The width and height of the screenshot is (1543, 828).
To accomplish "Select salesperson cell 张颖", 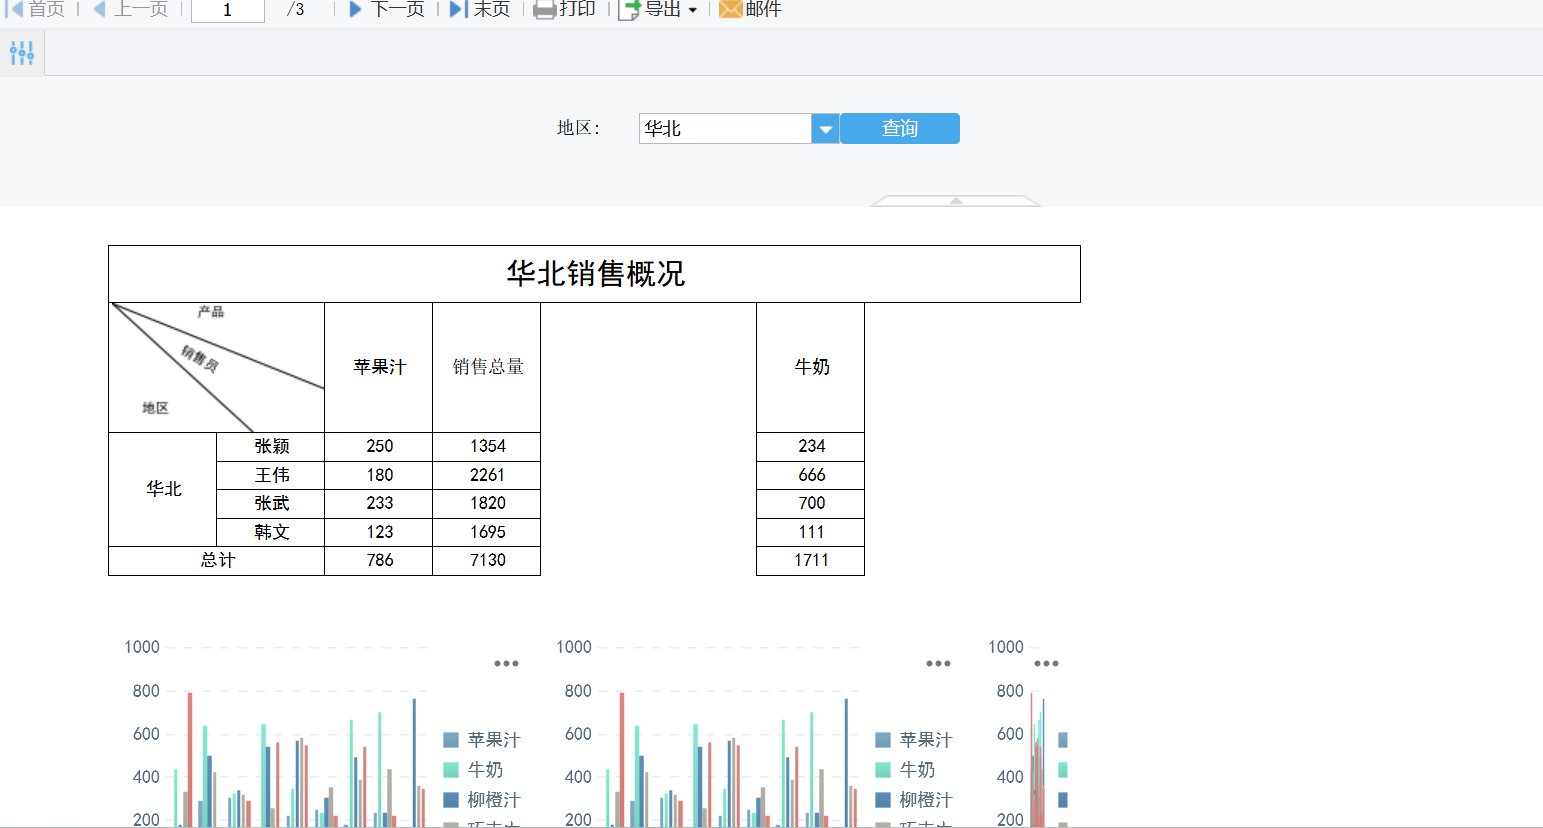I will pyautogui.click(x=271, y=446).
